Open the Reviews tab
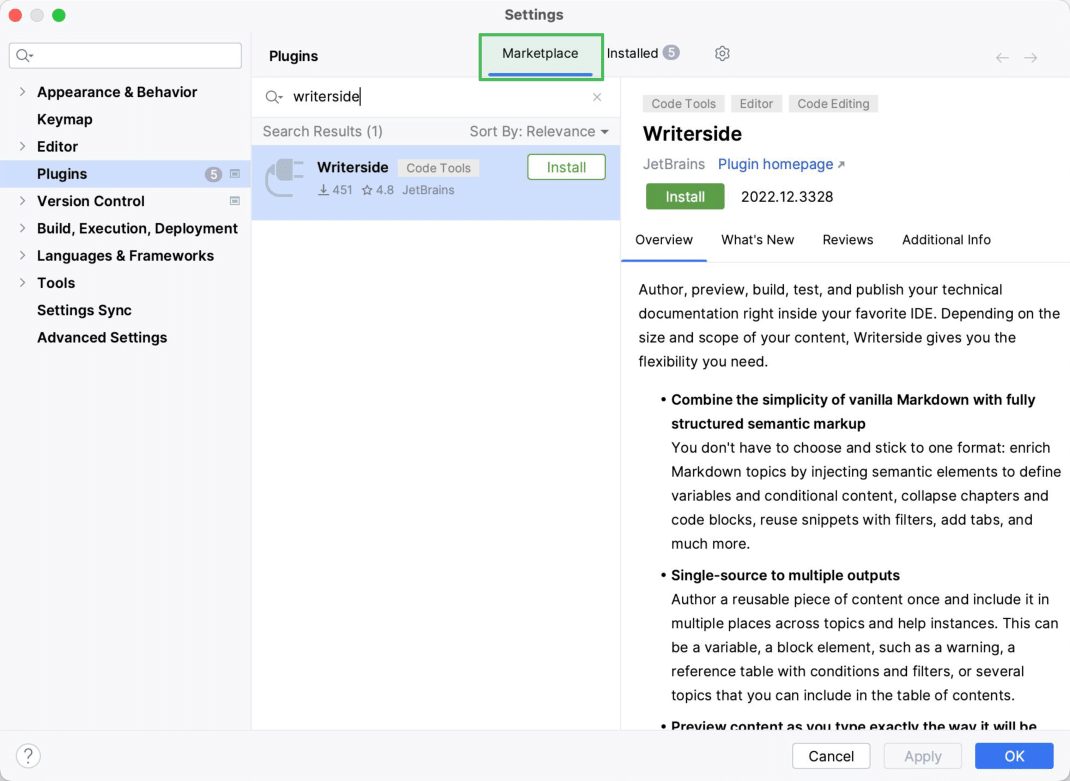The height and width of the screenshot is (781, 1070). point(847,240)
